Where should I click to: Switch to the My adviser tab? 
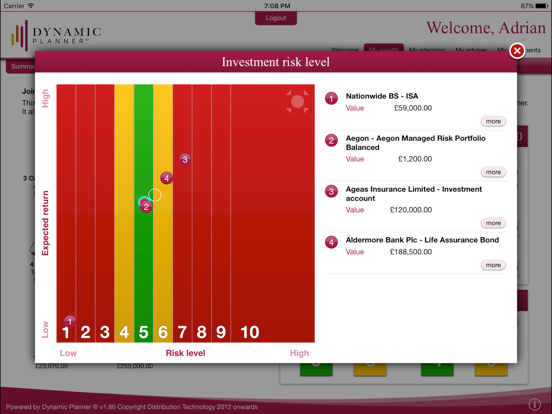[x=471, y=50]
